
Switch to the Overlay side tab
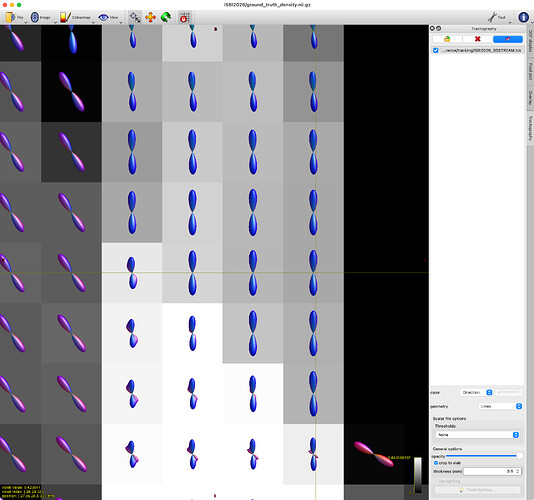[531, 98]
